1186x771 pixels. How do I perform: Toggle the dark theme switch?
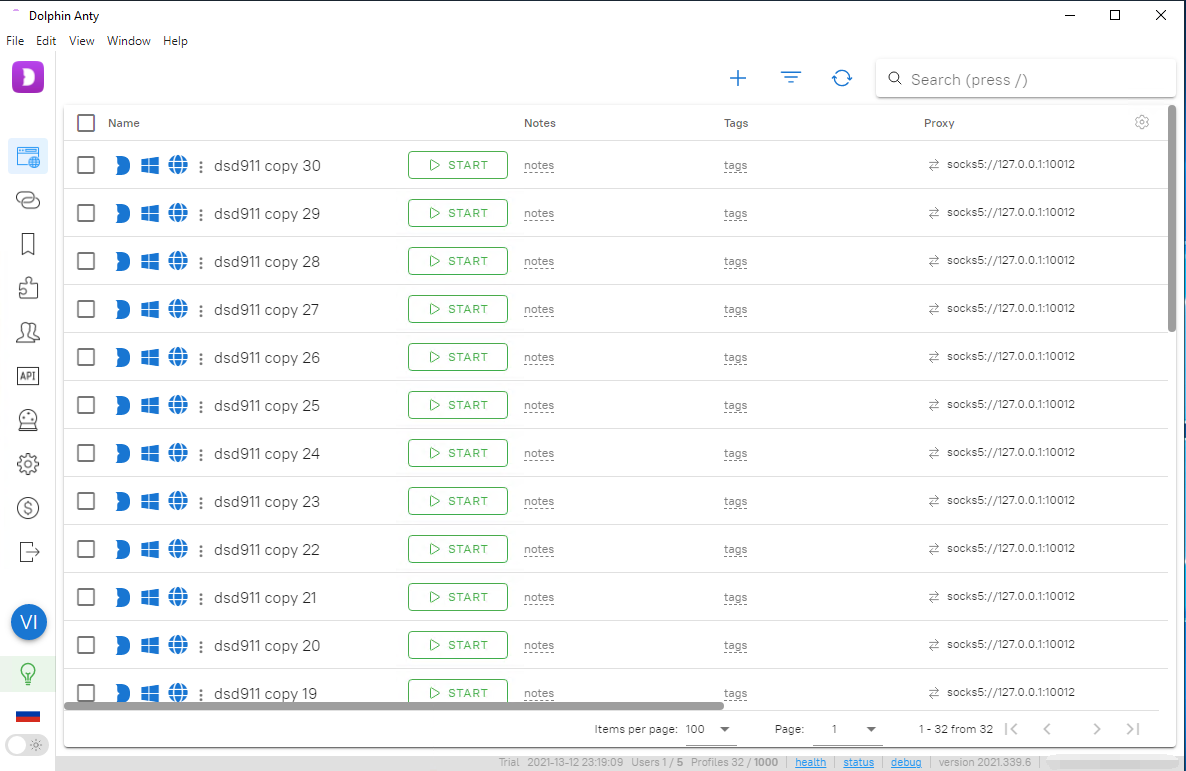coord(27,745)
